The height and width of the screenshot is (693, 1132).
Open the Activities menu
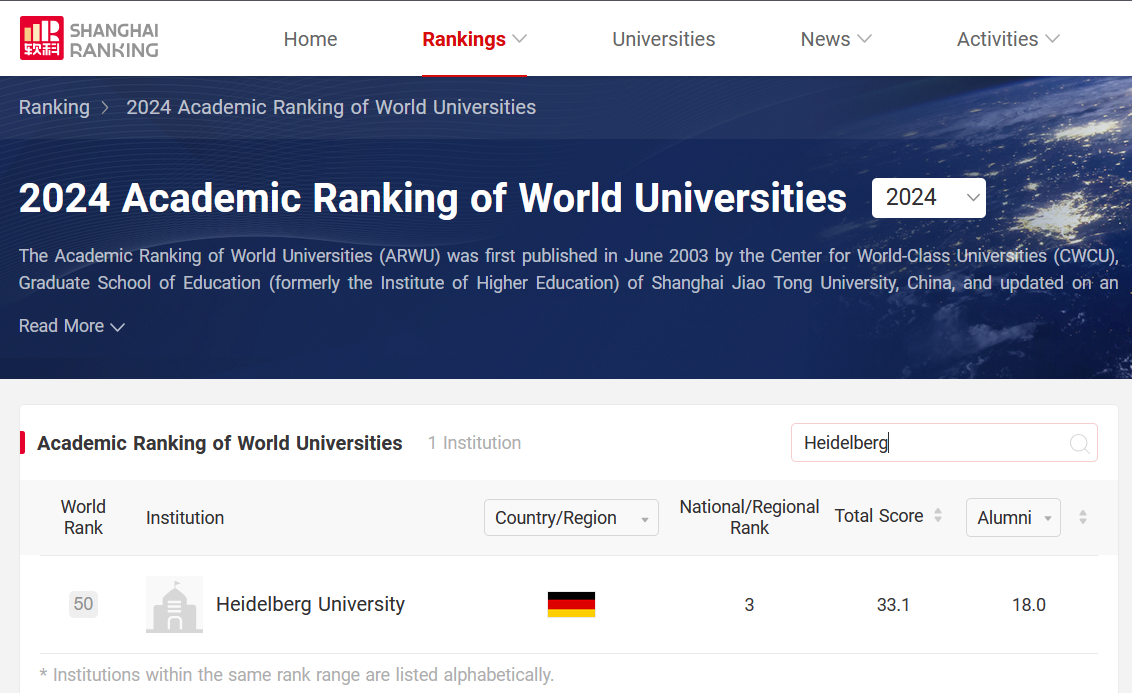tap(1008, 39)
